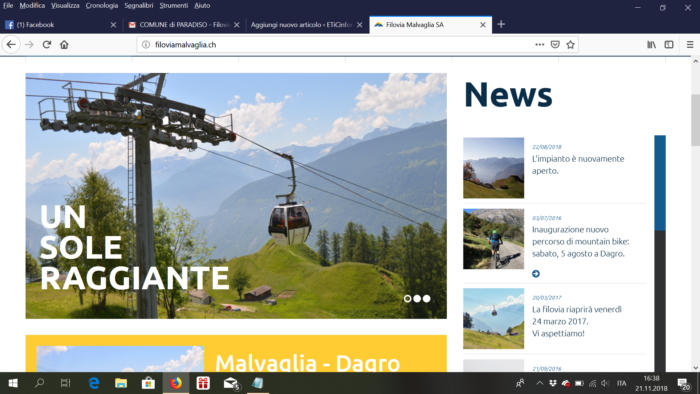Viewport: 700px width, 394px height.
Task: Go to the Firefox home page icon
Action: (64, 45)
